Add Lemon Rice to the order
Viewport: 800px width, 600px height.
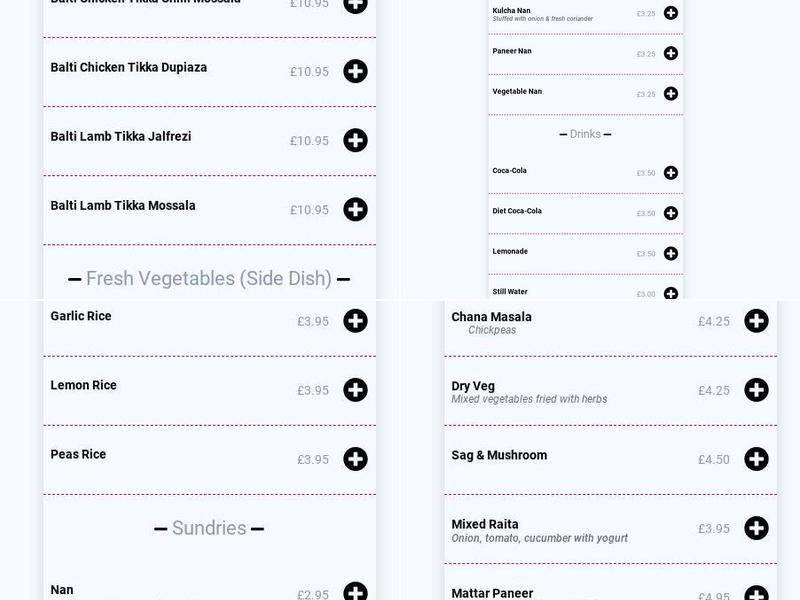point(353,388)
